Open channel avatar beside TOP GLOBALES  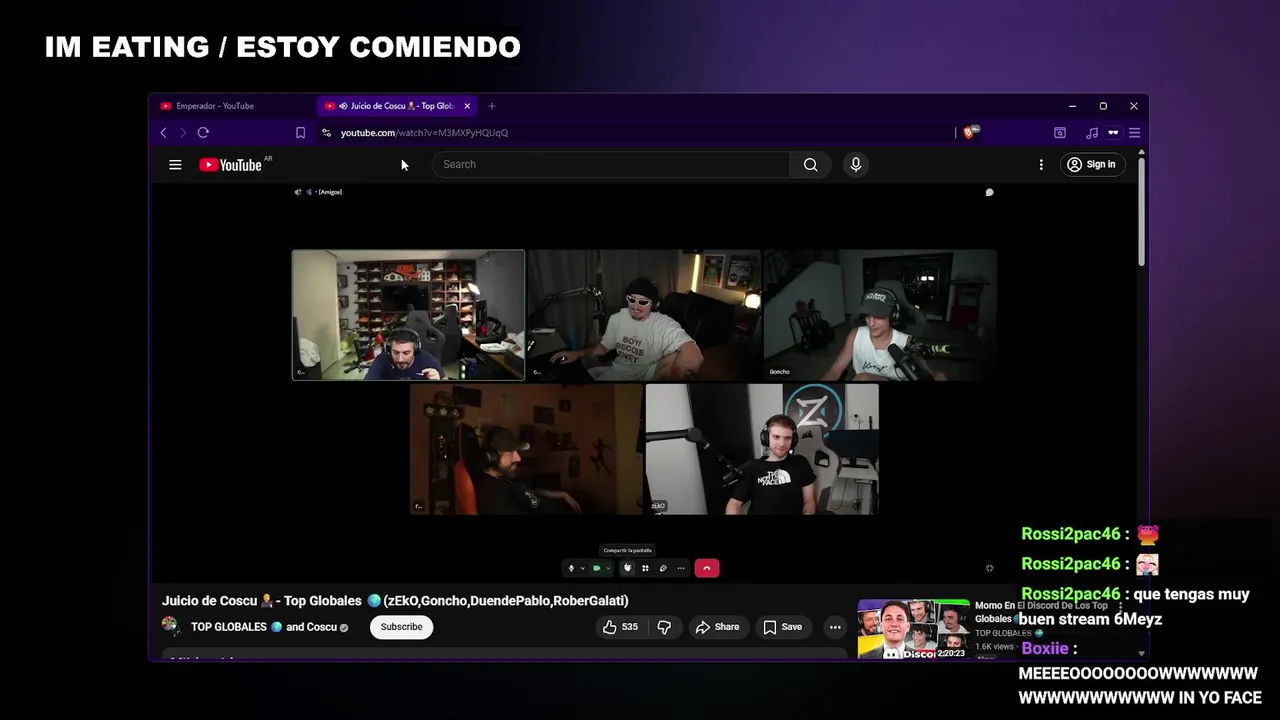click(171, 626)
